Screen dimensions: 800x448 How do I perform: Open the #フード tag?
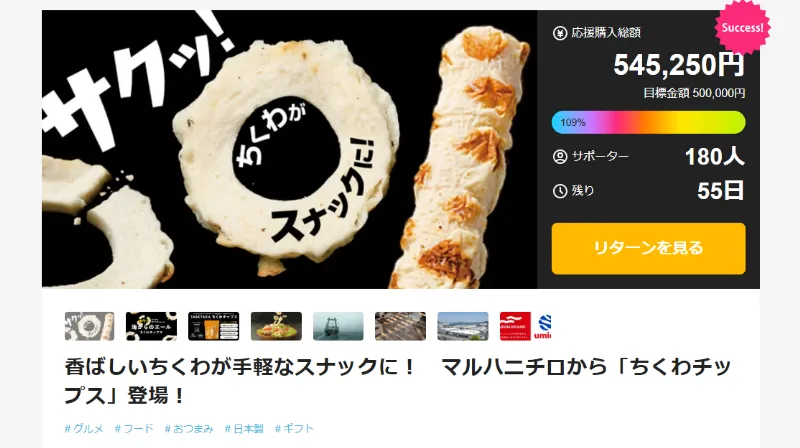tap(134, 429)
